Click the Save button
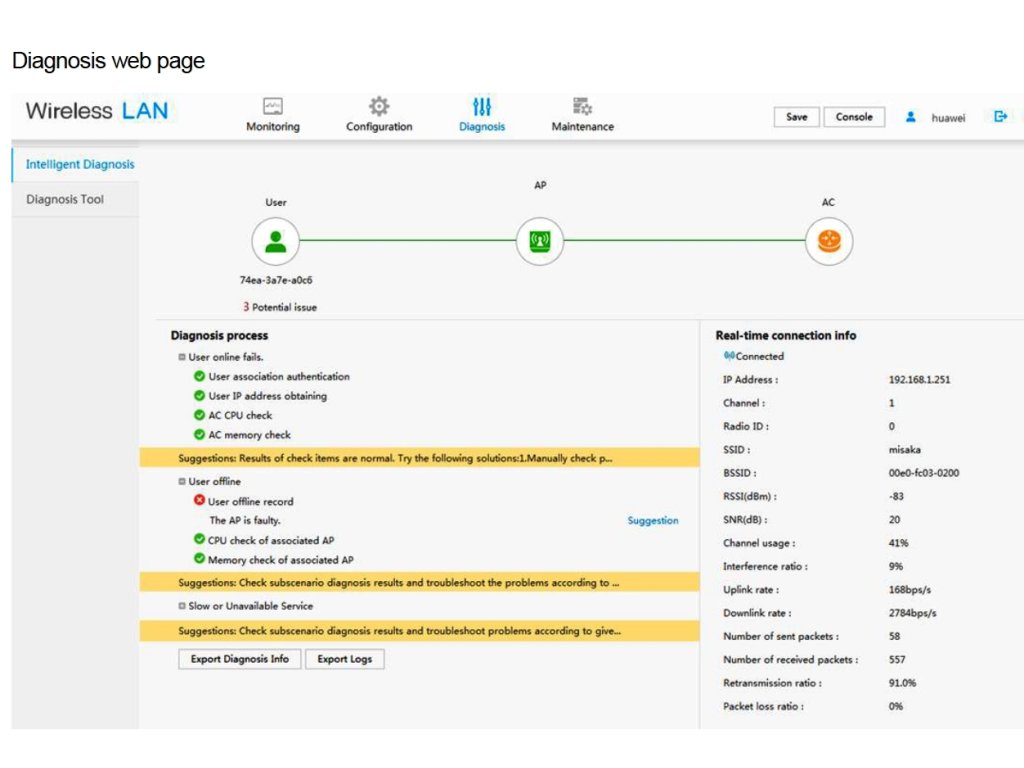 point(796,117)
